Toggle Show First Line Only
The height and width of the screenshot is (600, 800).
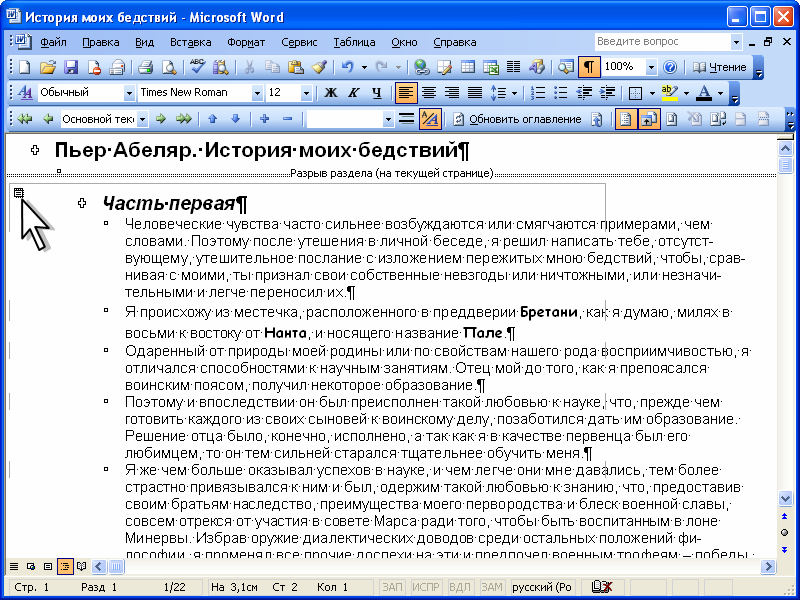click(406, 119)
